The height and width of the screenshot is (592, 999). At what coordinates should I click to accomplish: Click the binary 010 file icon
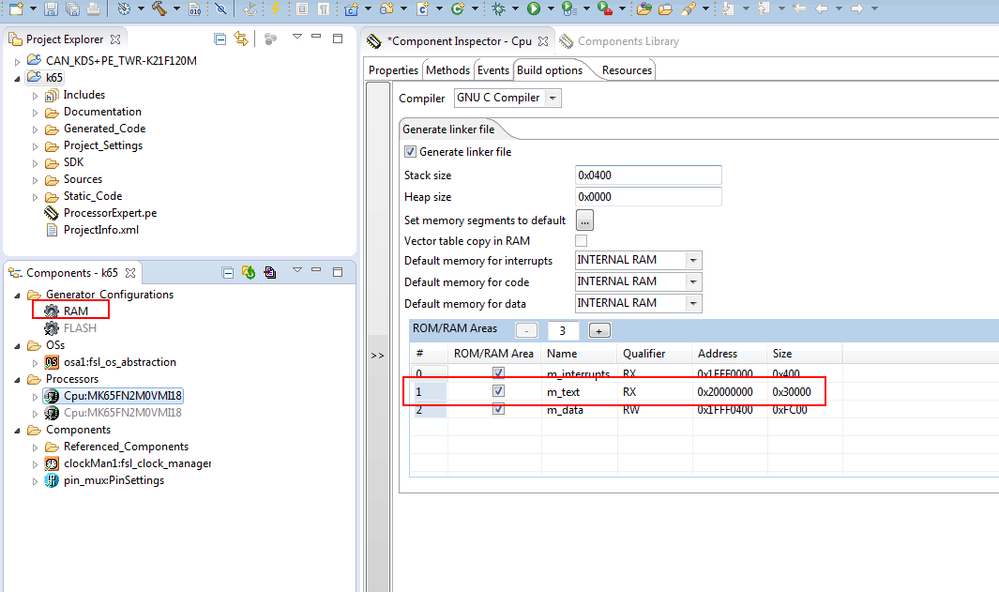click(195, 9)
